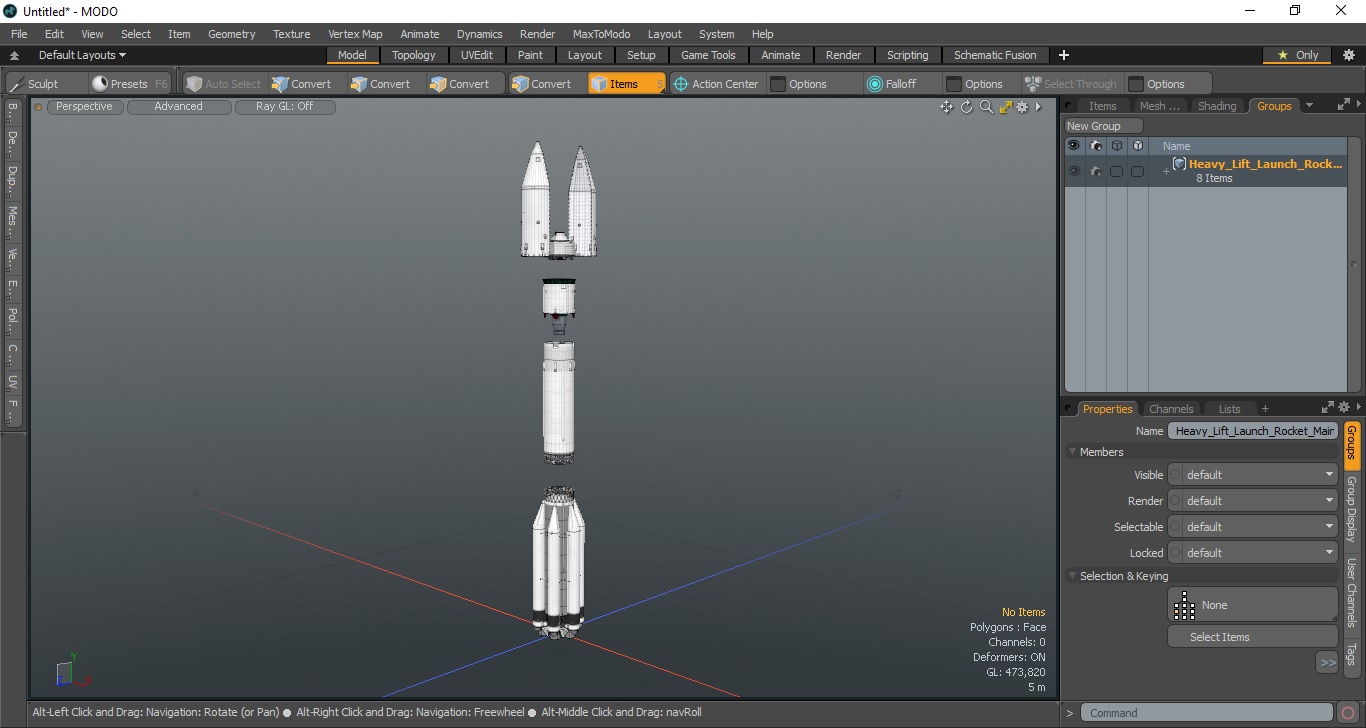This screenshot has width=1366, height=728.
Task: Click the Command input field
Action: click(1208, 713)
